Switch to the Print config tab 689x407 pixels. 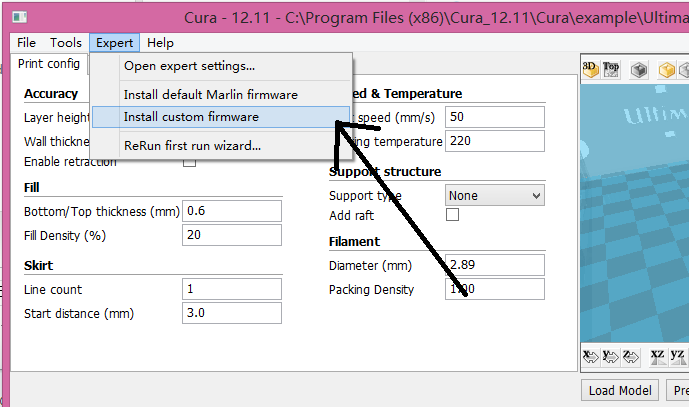coord(49,63)
